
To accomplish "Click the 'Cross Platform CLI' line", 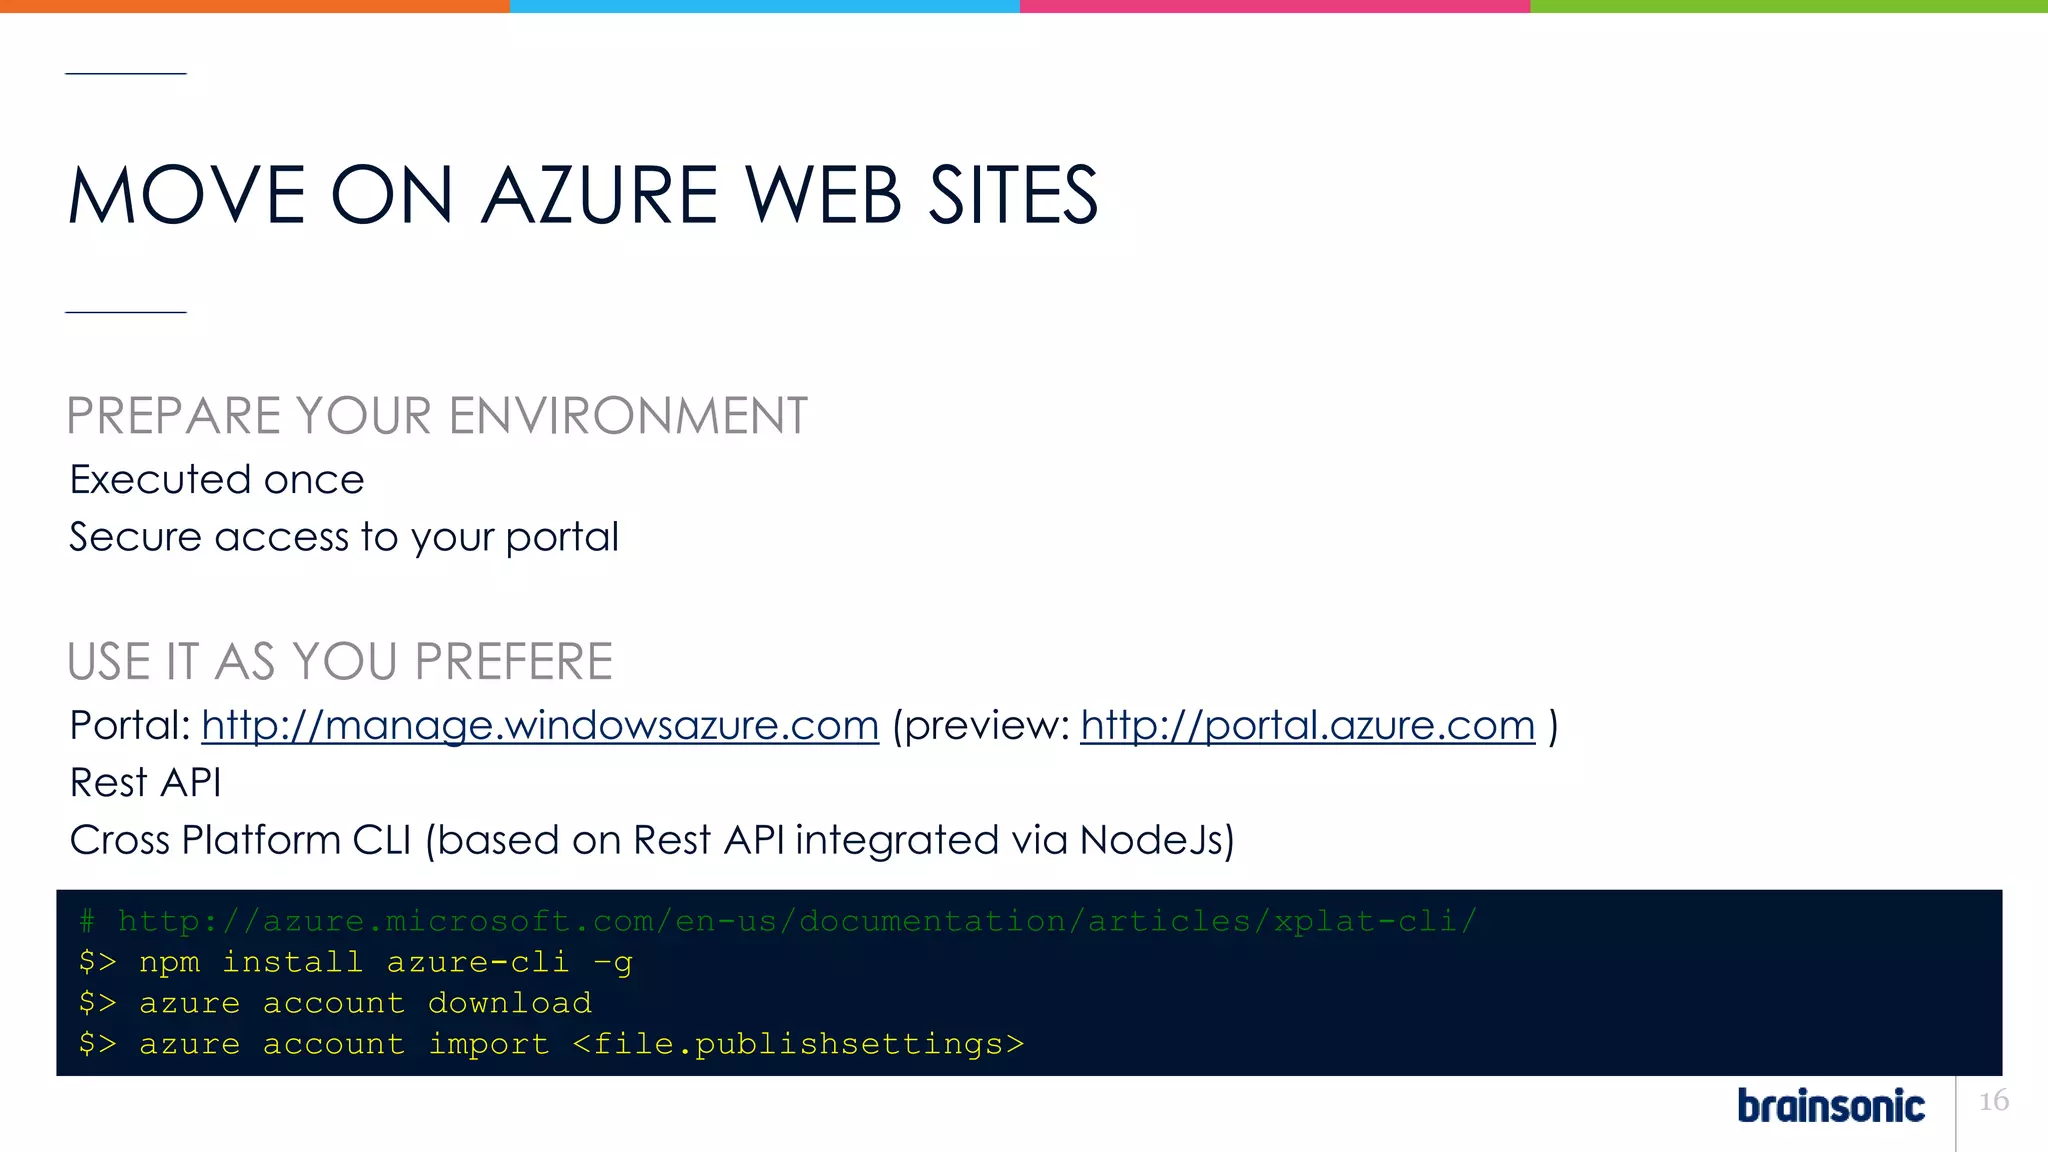I will pyautogui.click(x=652, y=841).
